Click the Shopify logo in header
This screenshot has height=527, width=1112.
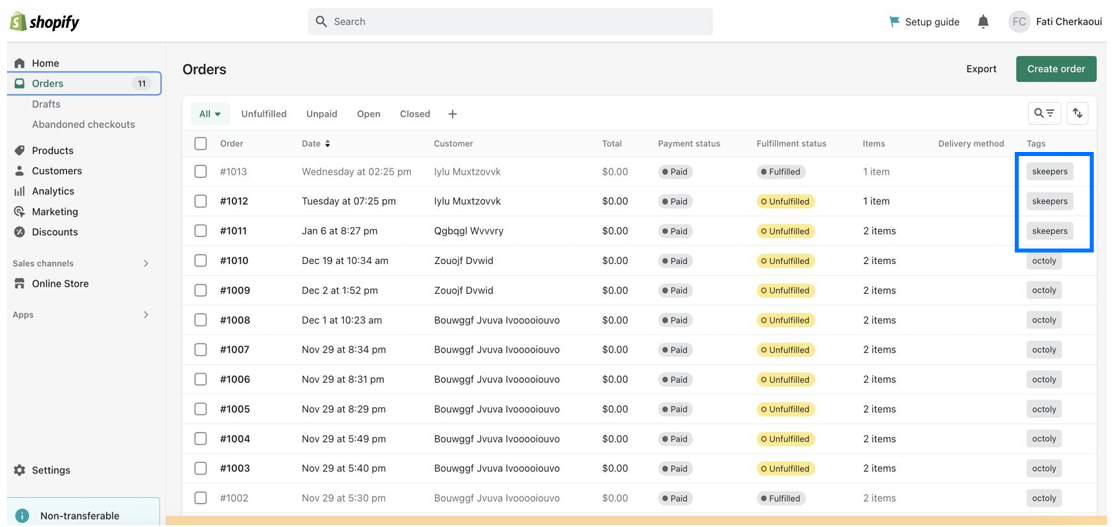[x=44, y=22]
